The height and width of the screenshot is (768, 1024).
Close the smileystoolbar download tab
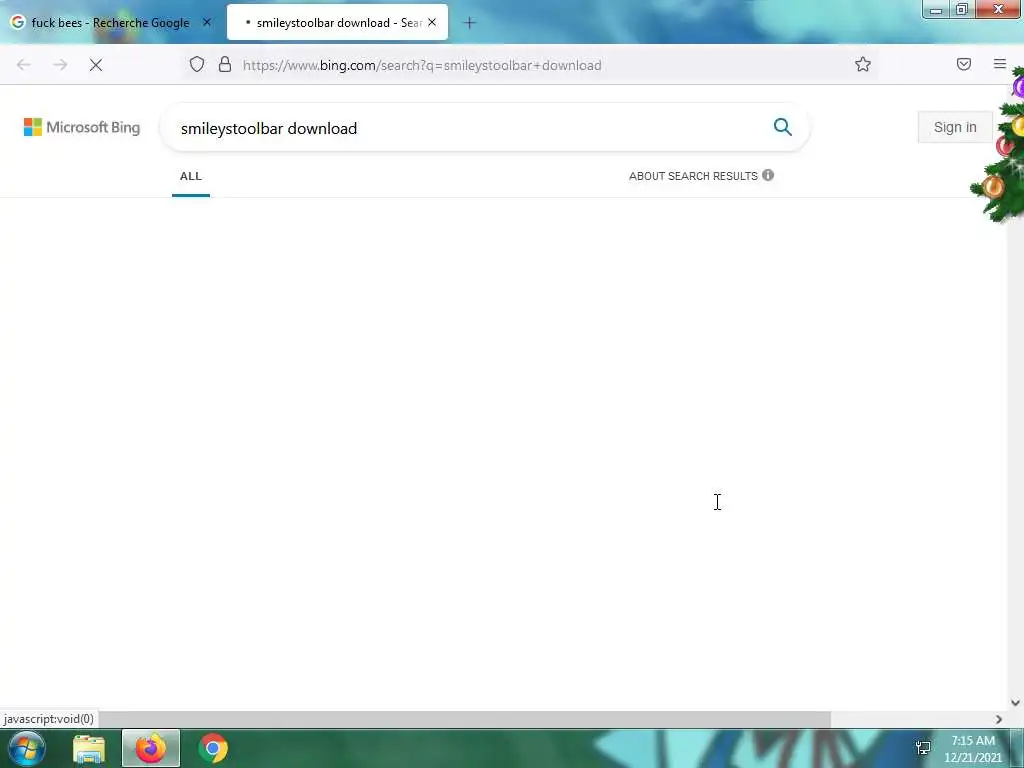tap(432, 22)
